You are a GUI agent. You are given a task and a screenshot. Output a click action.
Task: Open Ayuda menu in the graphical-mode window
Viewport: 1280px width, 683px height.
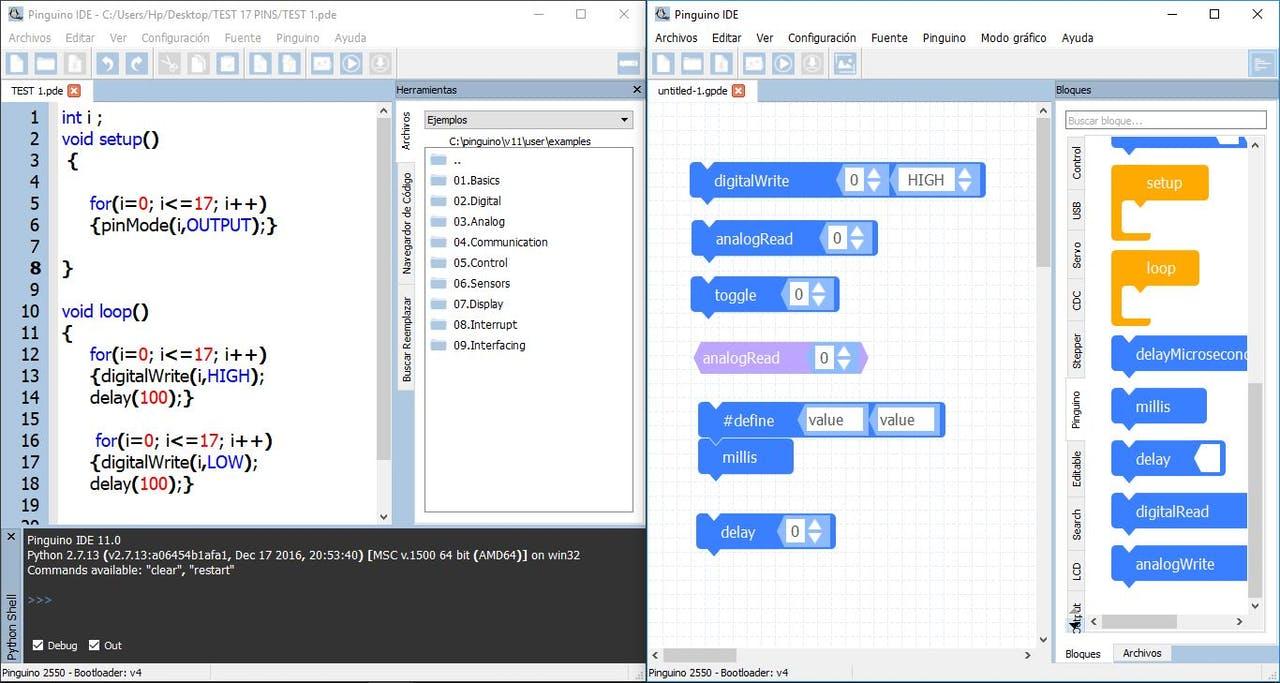click(1077, 38)
